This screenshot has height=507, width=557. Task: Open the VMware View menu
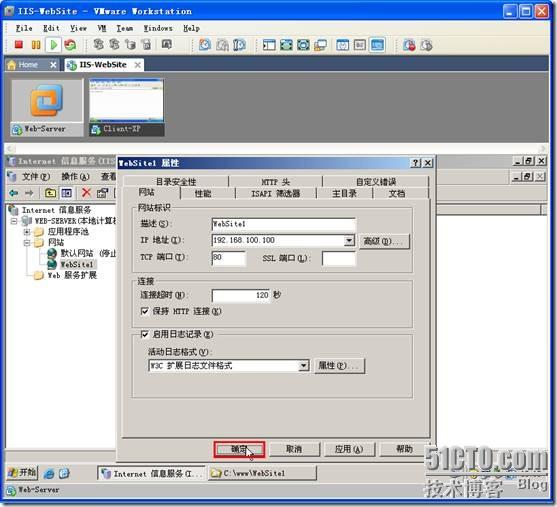coord(78,28)
